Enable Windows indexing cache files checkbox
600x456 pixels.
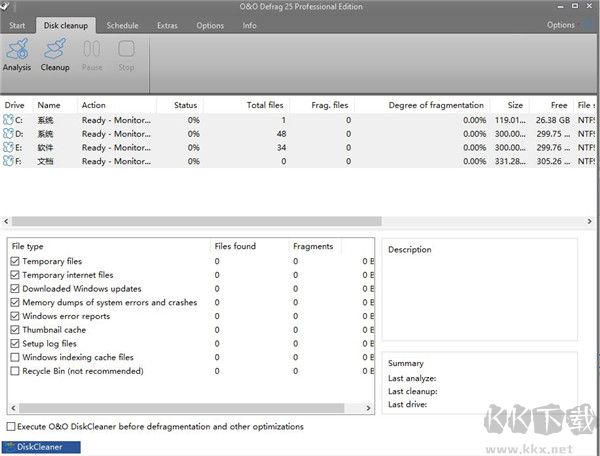pyautogui.click(x=14, y=357)
